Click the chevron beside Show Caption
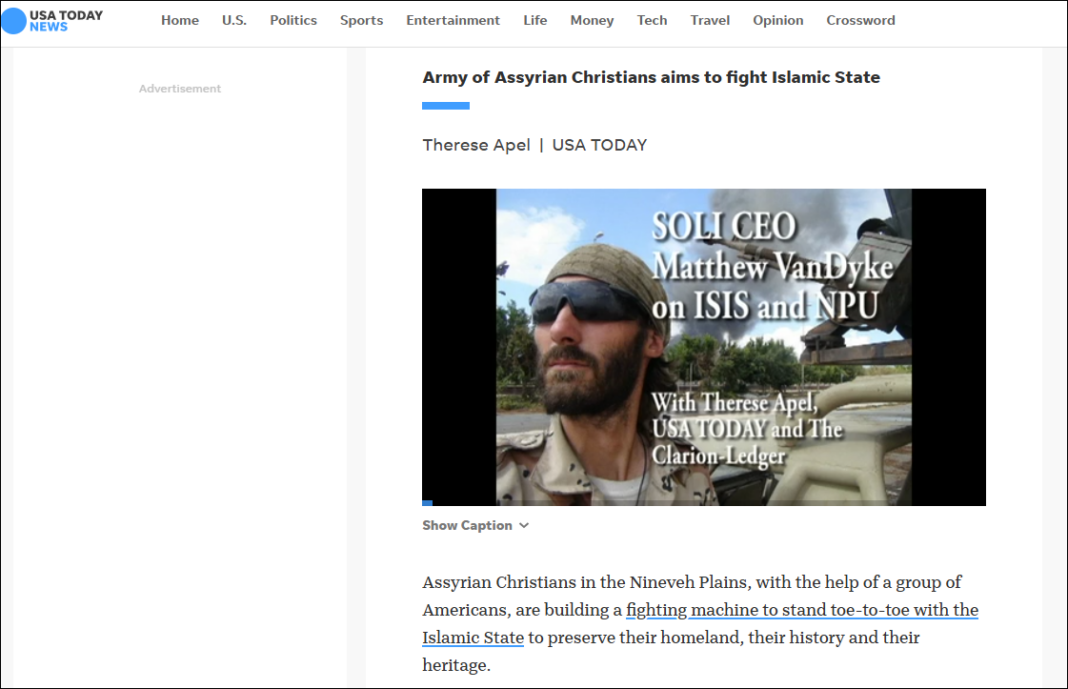This screenshot has height=689, width=1068. pos(524,526)
